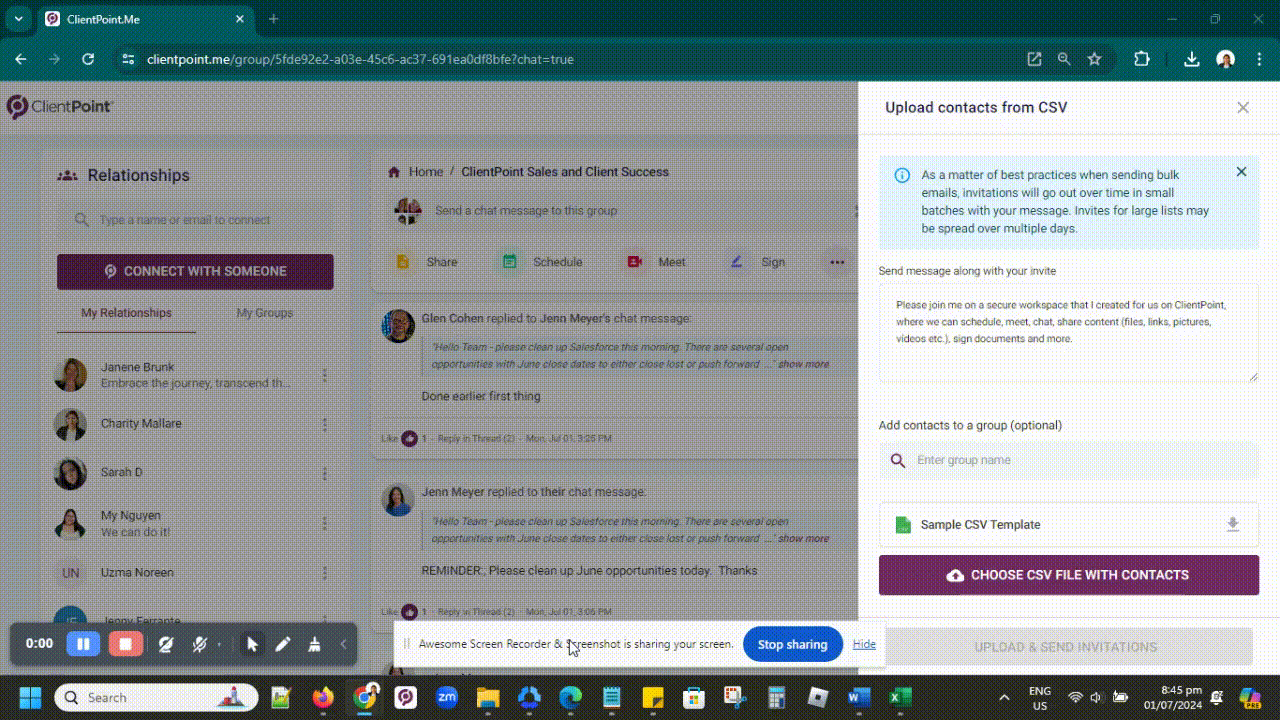Viewport: 1280px width, 720px height.
Task: Open more group actions ellipsis
Action: click(x=836, y=262)
